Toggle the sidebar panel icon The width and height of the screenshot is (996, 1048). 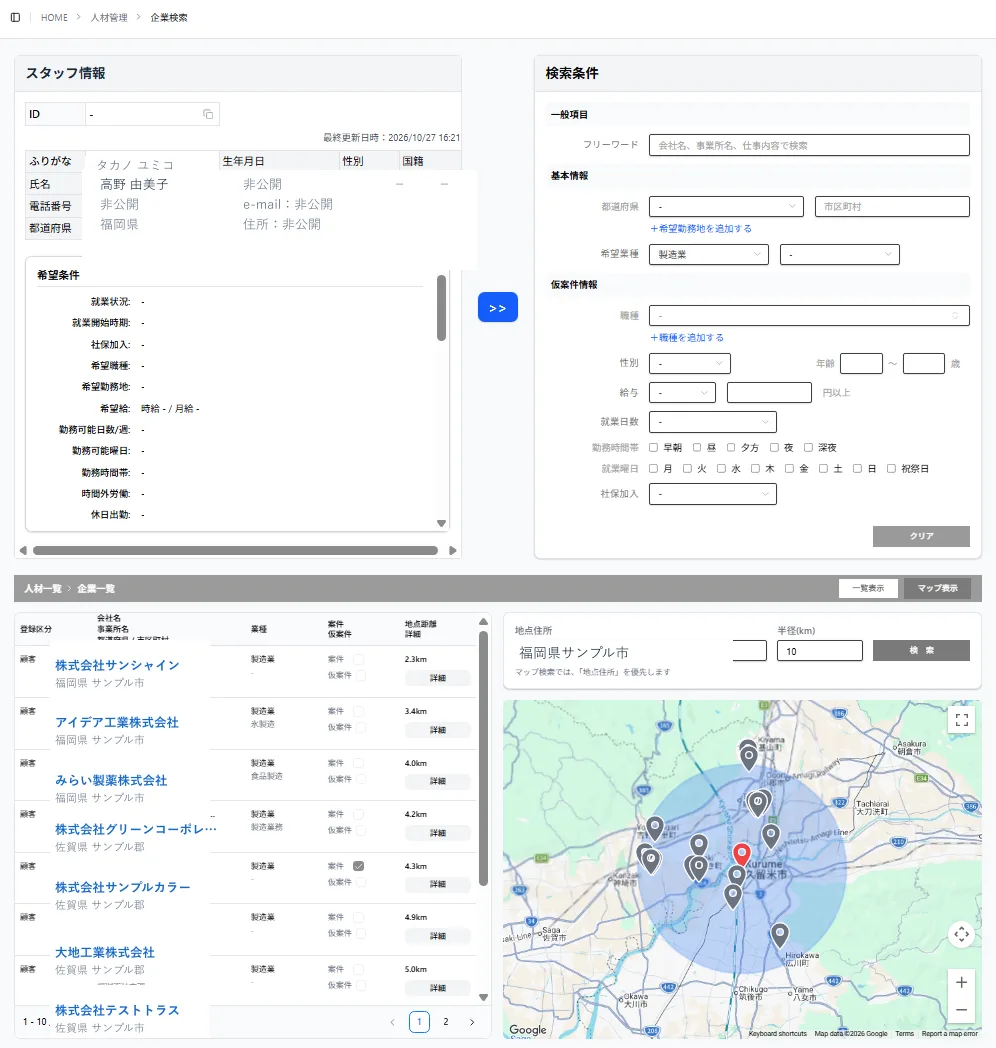[x=15, y=17]
